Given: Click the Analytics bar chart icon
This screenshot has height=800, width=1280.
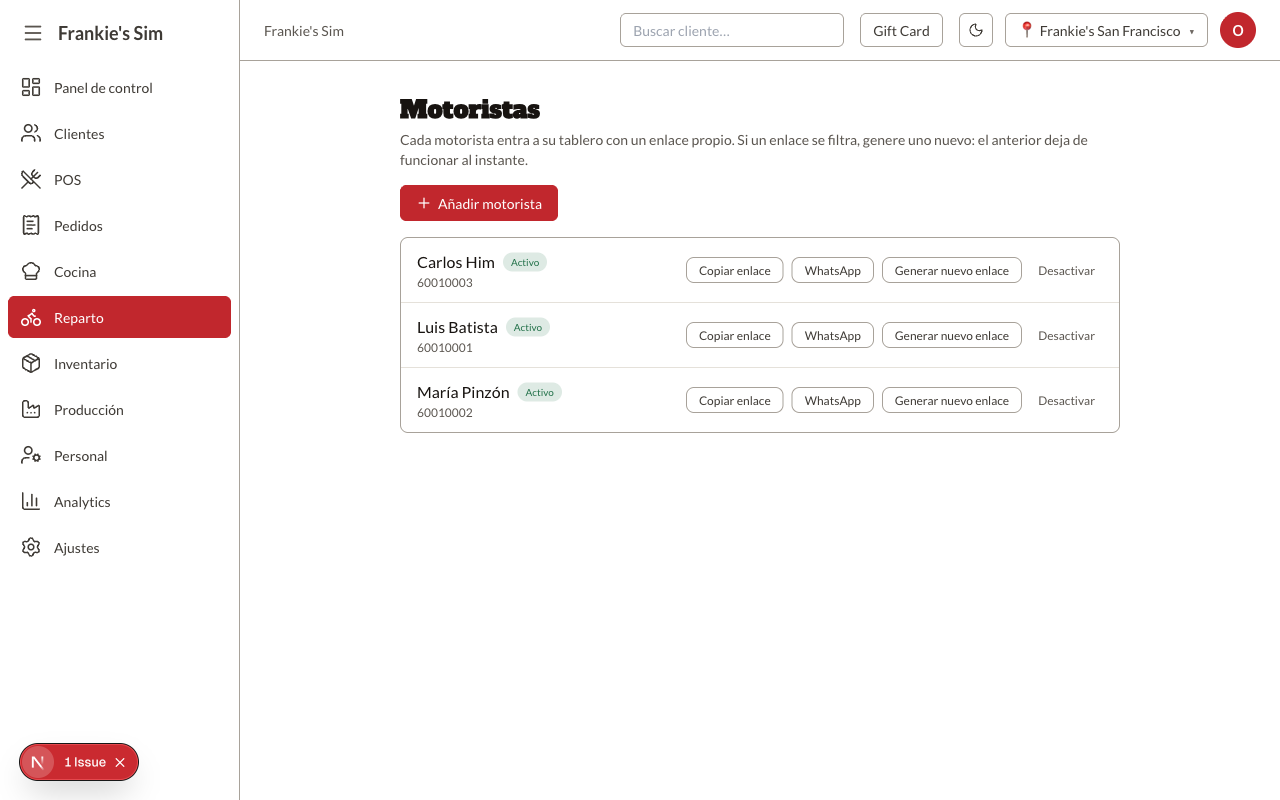Looking at the screenshot, I should pyautogui.click(x=31, y=501).
